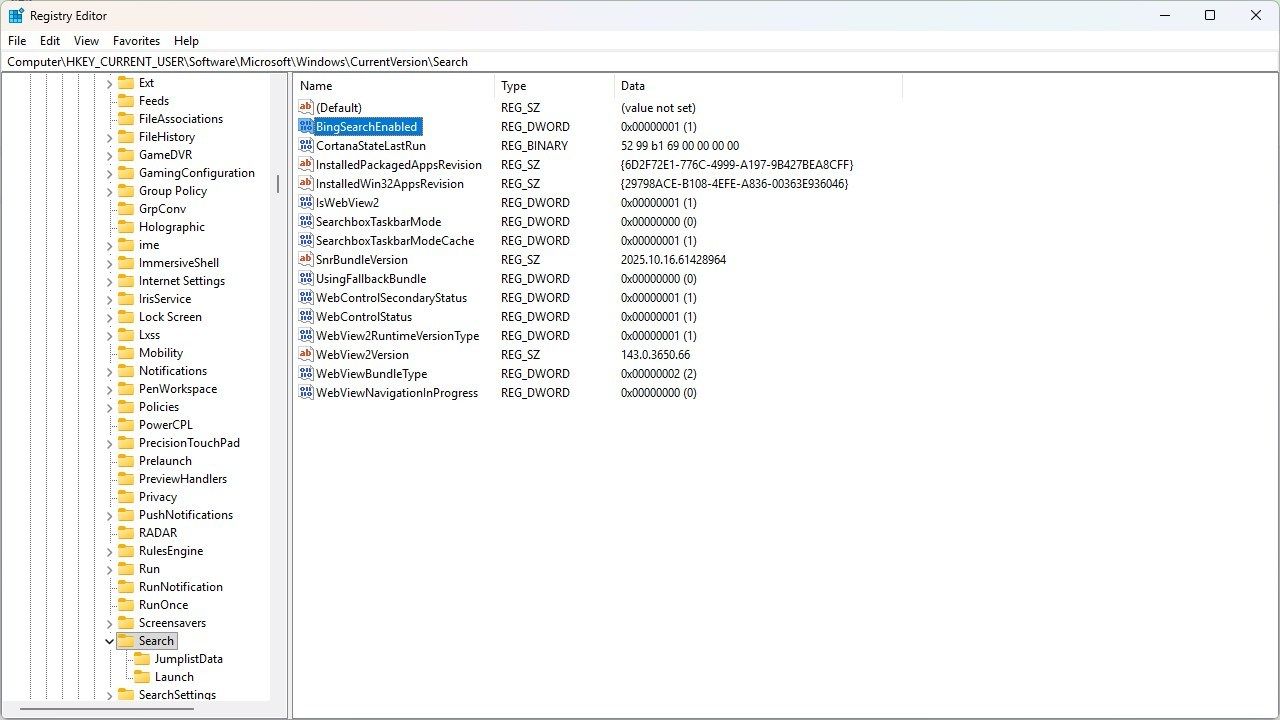Click the DWORD icon beside UsingFallbackBundle
Viewport: 1280px width, 720px height.
click(x=306, y=279)
